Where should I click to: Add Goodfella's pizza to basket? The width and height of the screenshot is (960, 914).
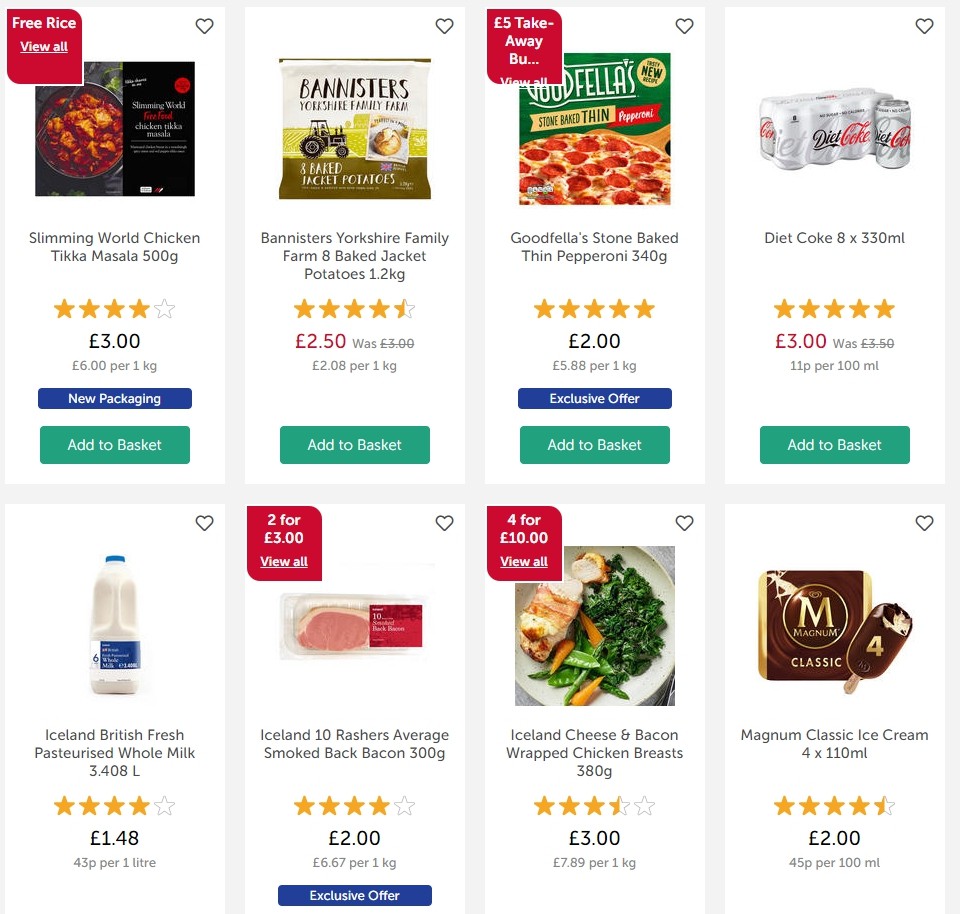click(x=594, y=445)
